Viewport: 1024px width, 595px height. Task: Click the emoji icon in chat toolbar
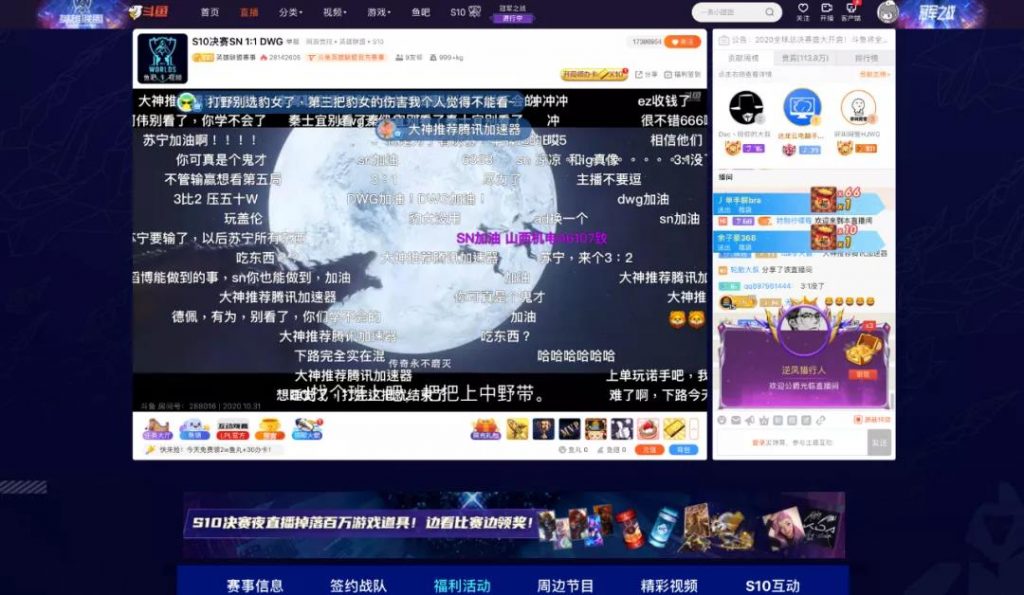click(722, 420)
